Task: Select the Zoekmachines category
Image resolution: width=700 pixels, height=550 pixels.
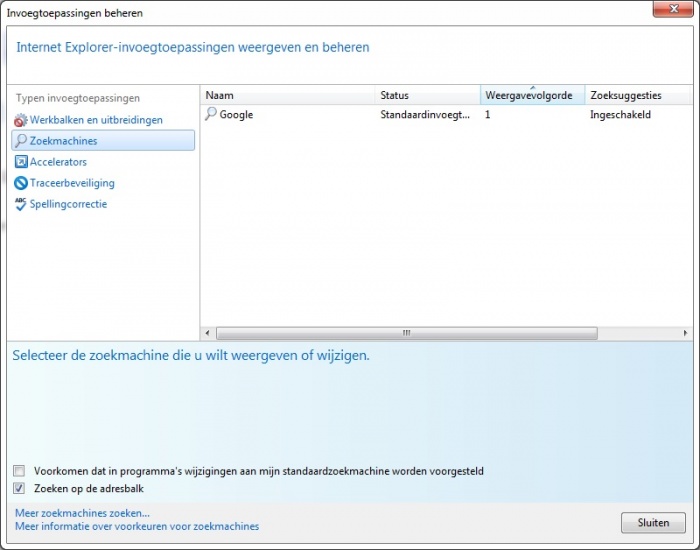Action: pos(103,141)
